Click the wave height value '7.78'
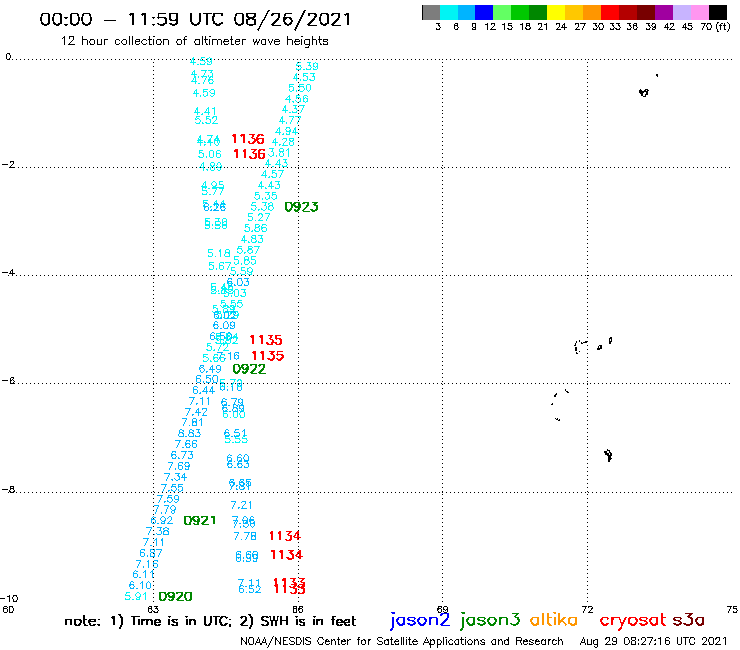This screenshot has height=650, width=740. (245, 536)
